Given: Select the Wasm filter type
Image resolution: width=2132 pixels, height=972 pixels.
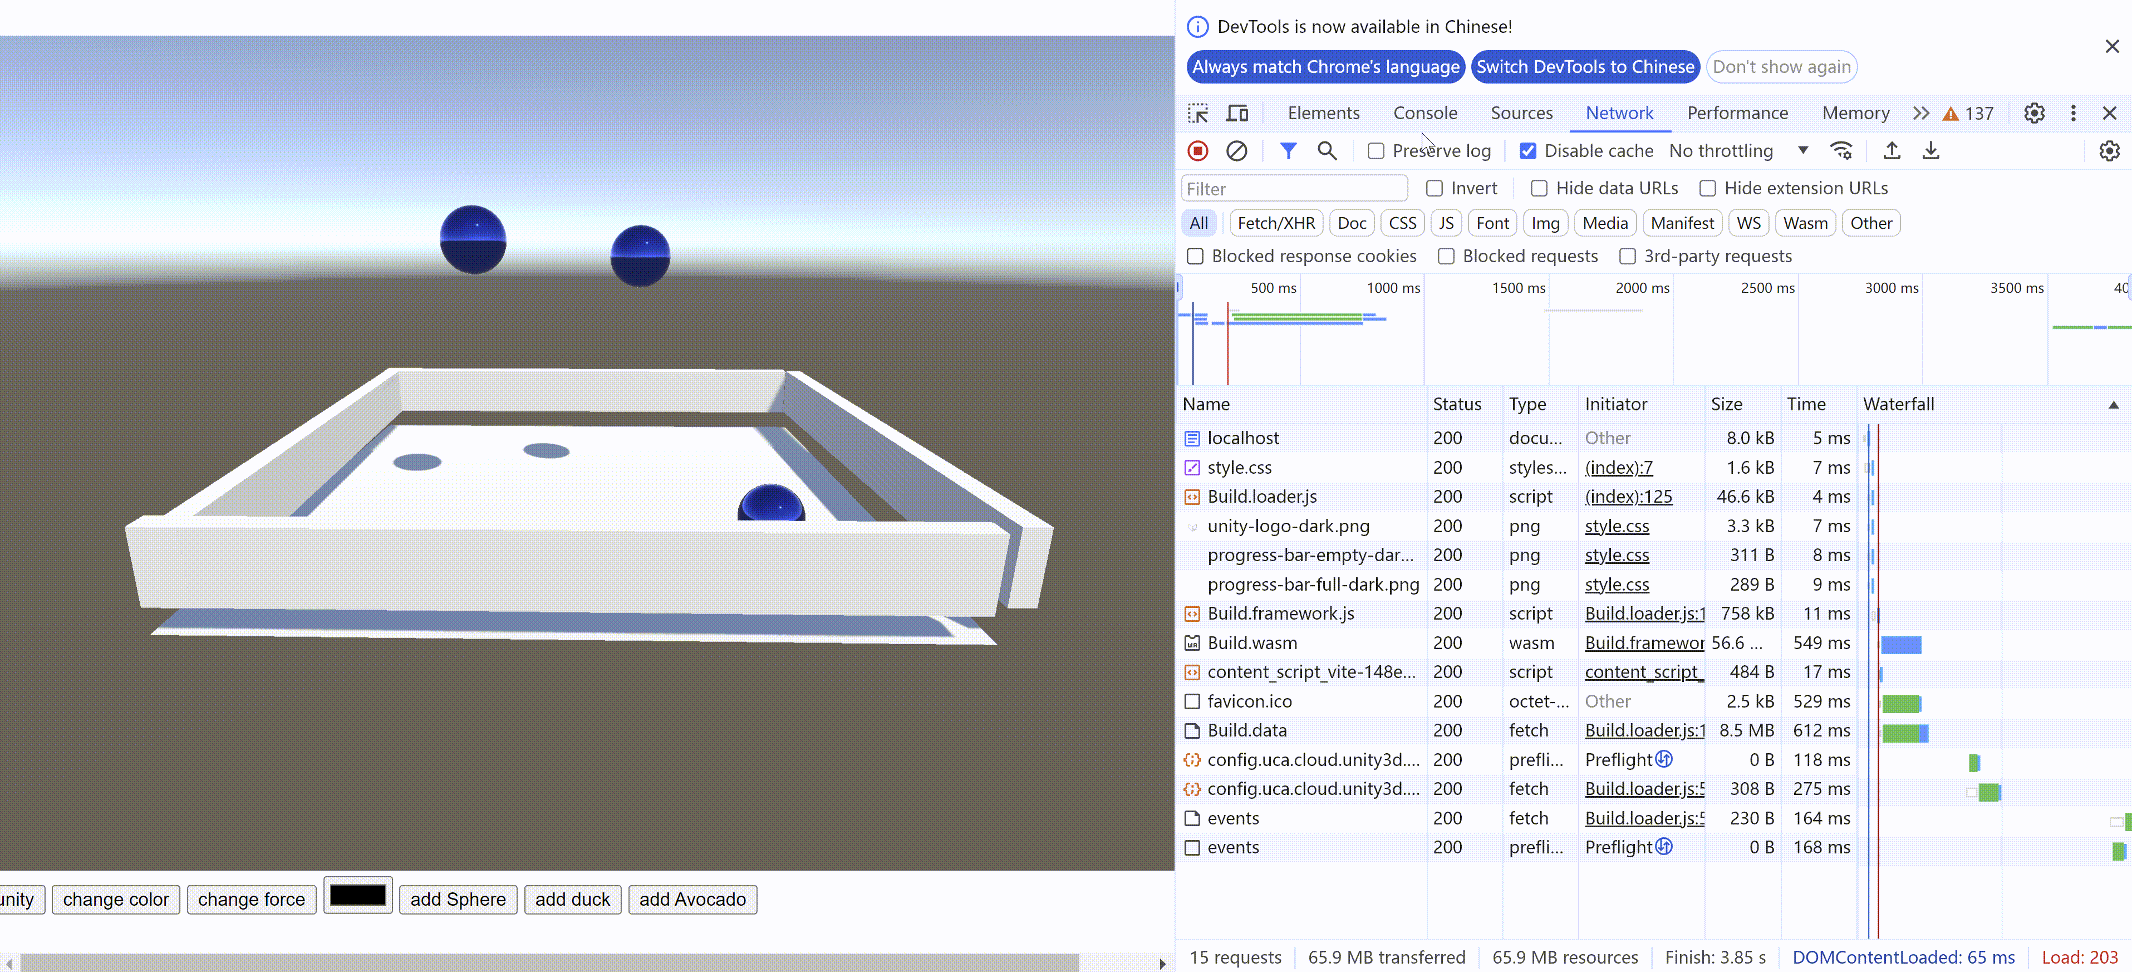Looking at the screenshot, I should (1805, 223).
